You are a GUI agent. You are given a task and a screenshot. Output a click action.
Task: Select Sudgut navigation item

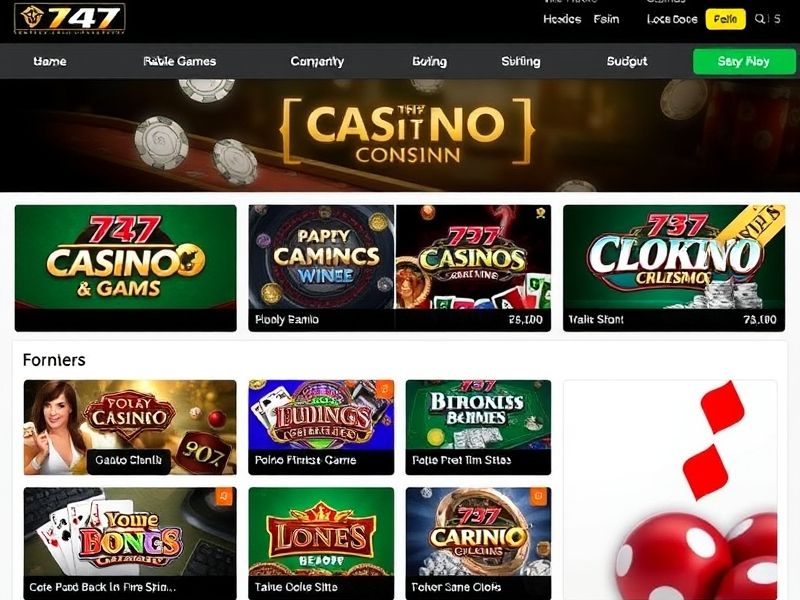tap(627, 61)
